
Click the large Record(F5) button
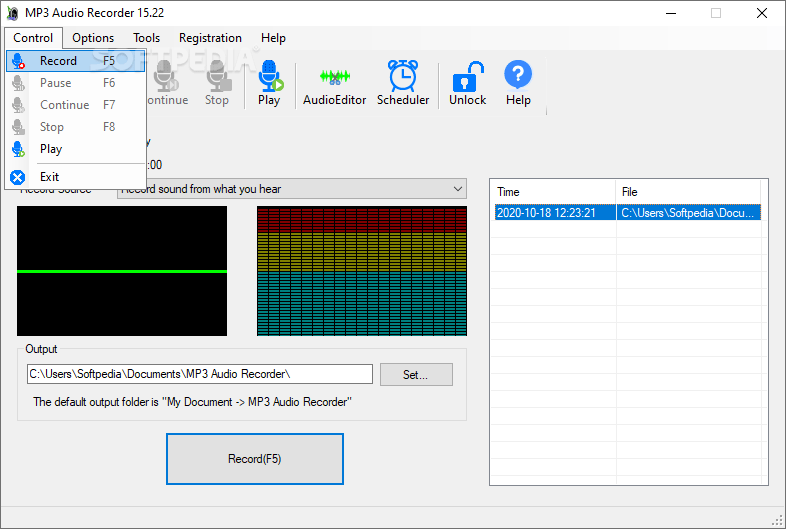tap(255, 459)
